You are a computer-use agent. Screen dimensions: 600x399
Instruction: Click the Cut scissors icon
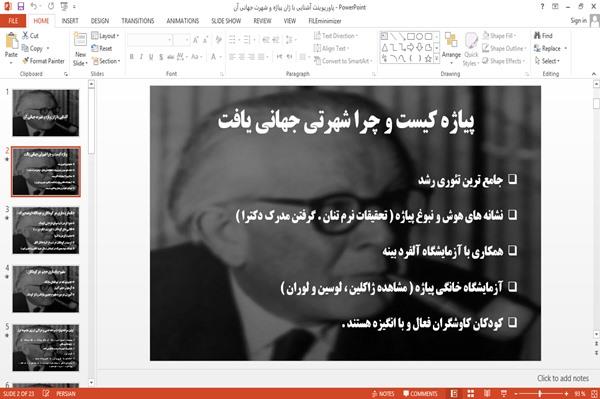pyautogui.click(x=25, y=36)
